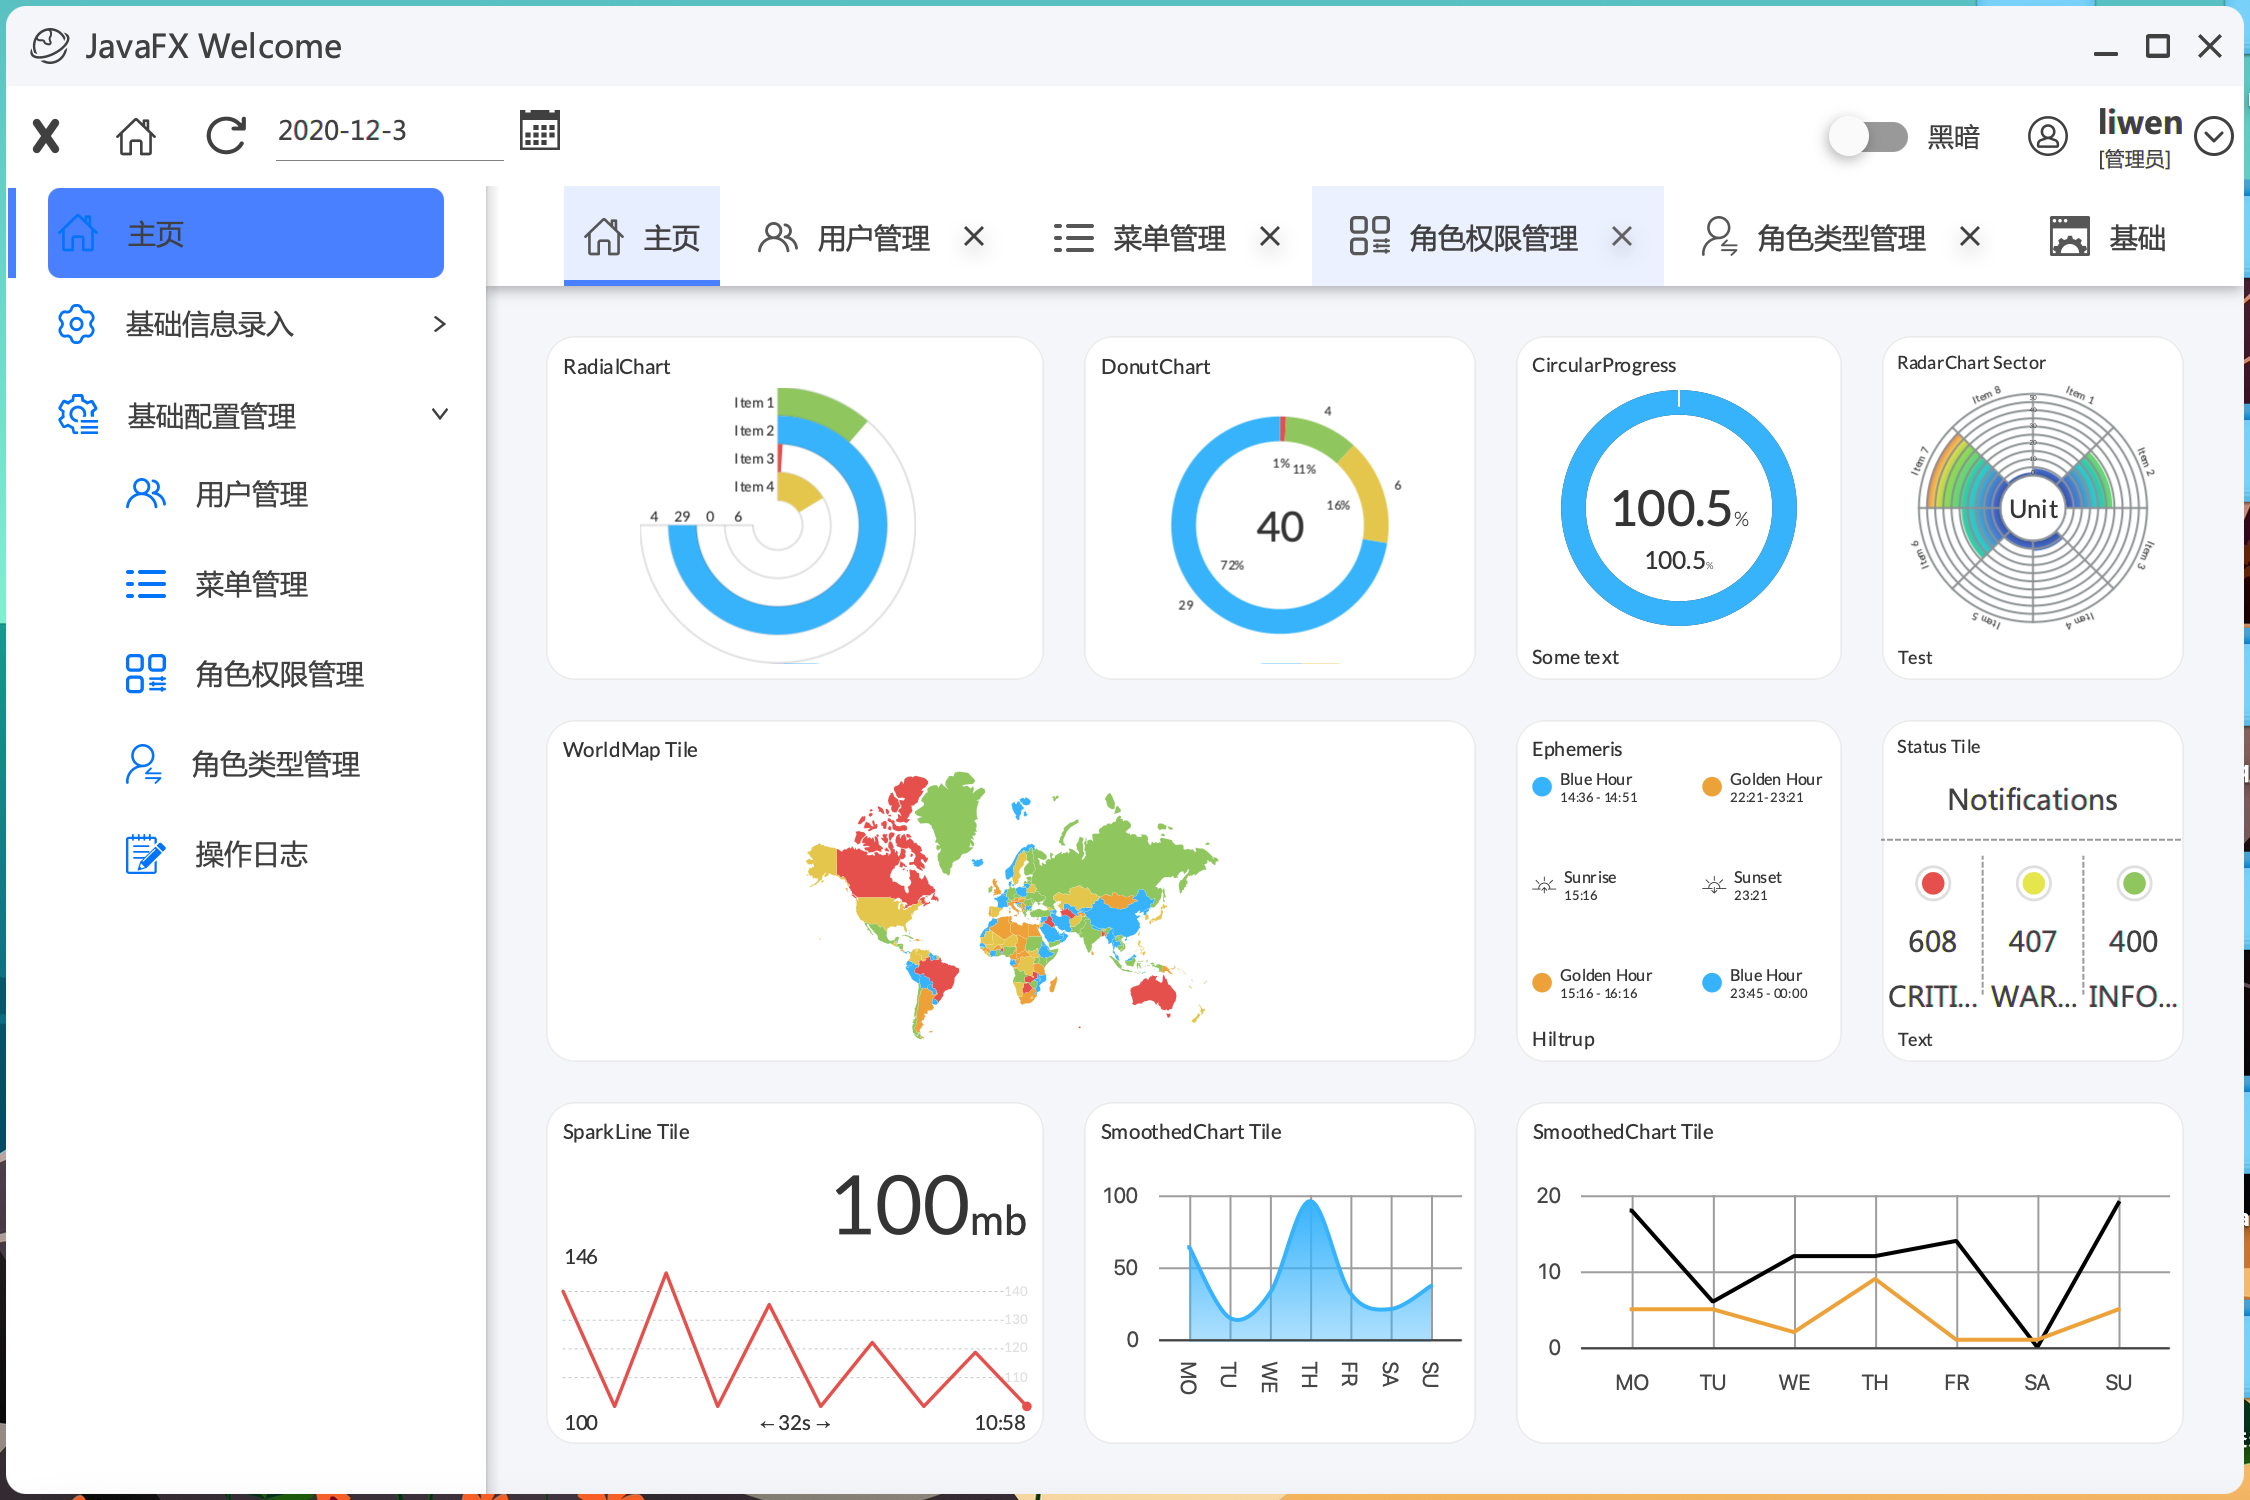Viewport: 2250px width, 1500px height.
Task: Select 菜单管理 in the sidebar
Action: pyautogui.click(x=250, y=584)
